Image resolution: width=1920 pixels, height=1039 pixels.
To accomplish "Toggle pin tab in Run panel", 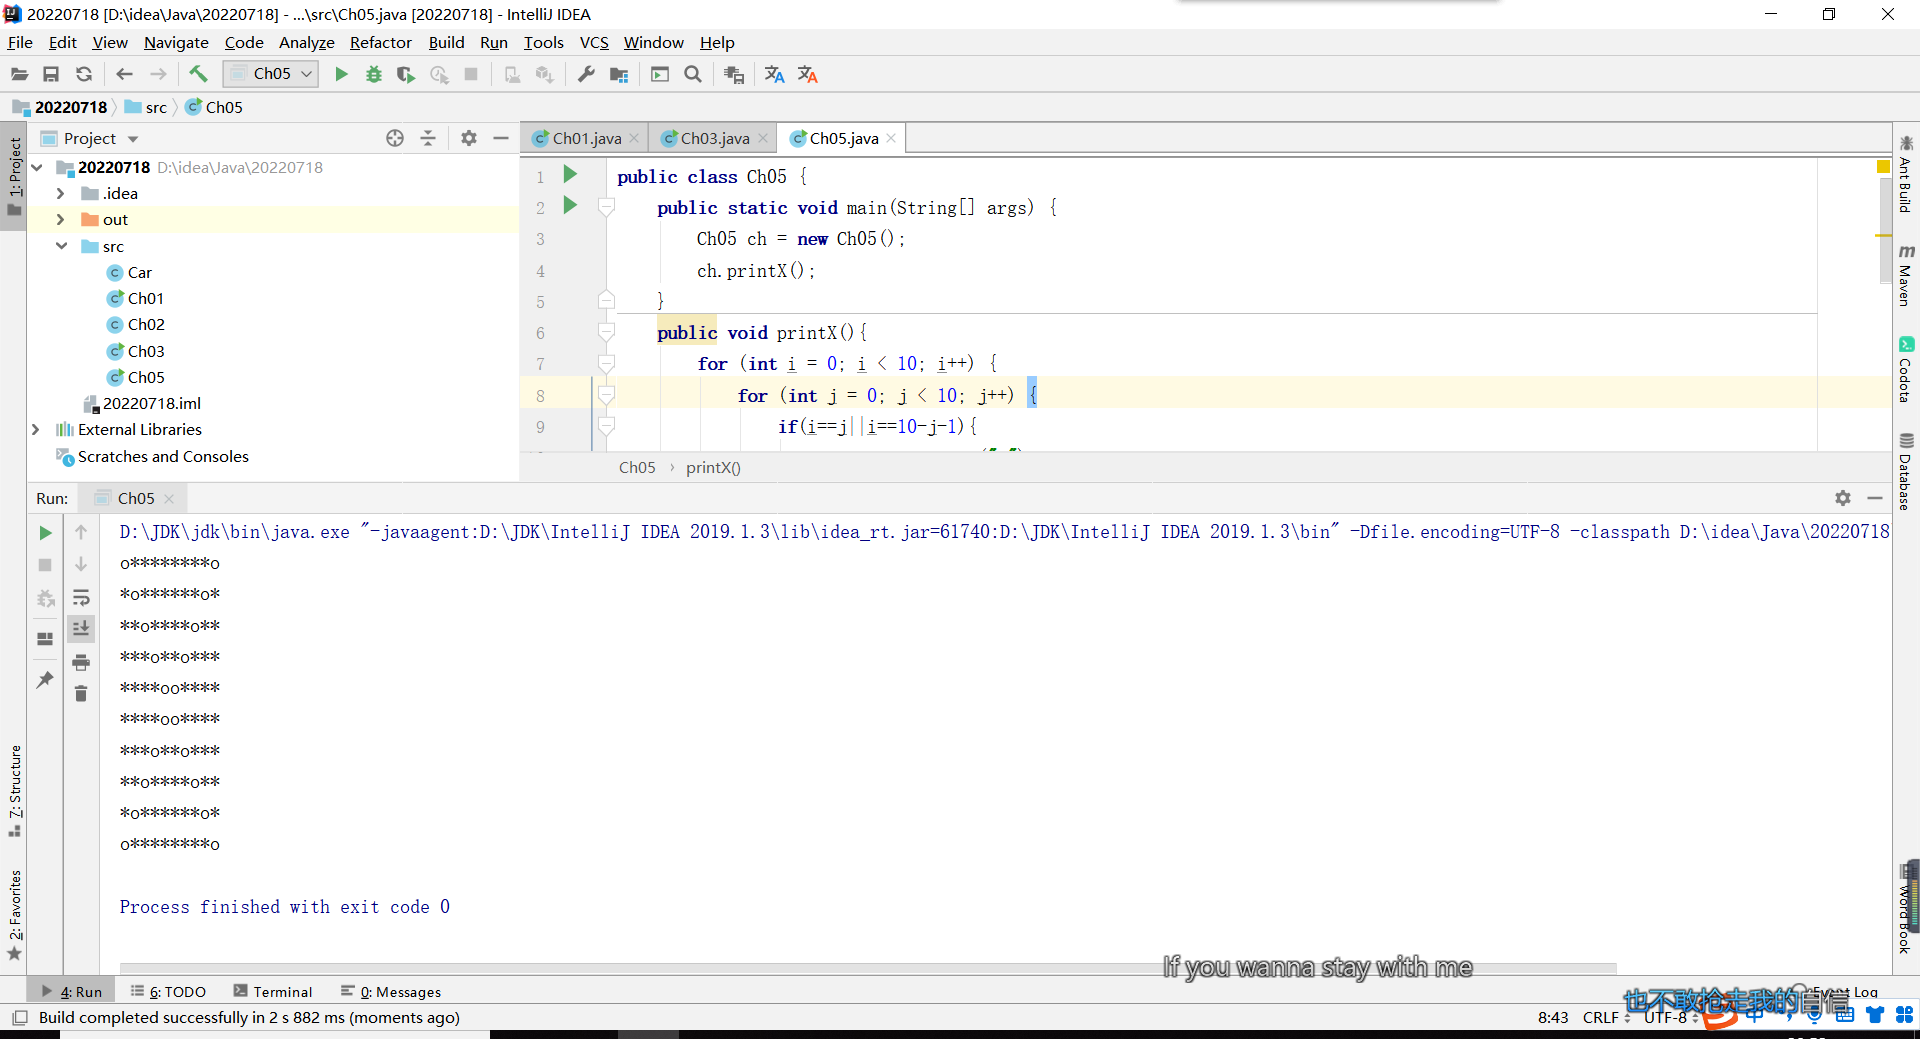I will (x=45, y=679).
